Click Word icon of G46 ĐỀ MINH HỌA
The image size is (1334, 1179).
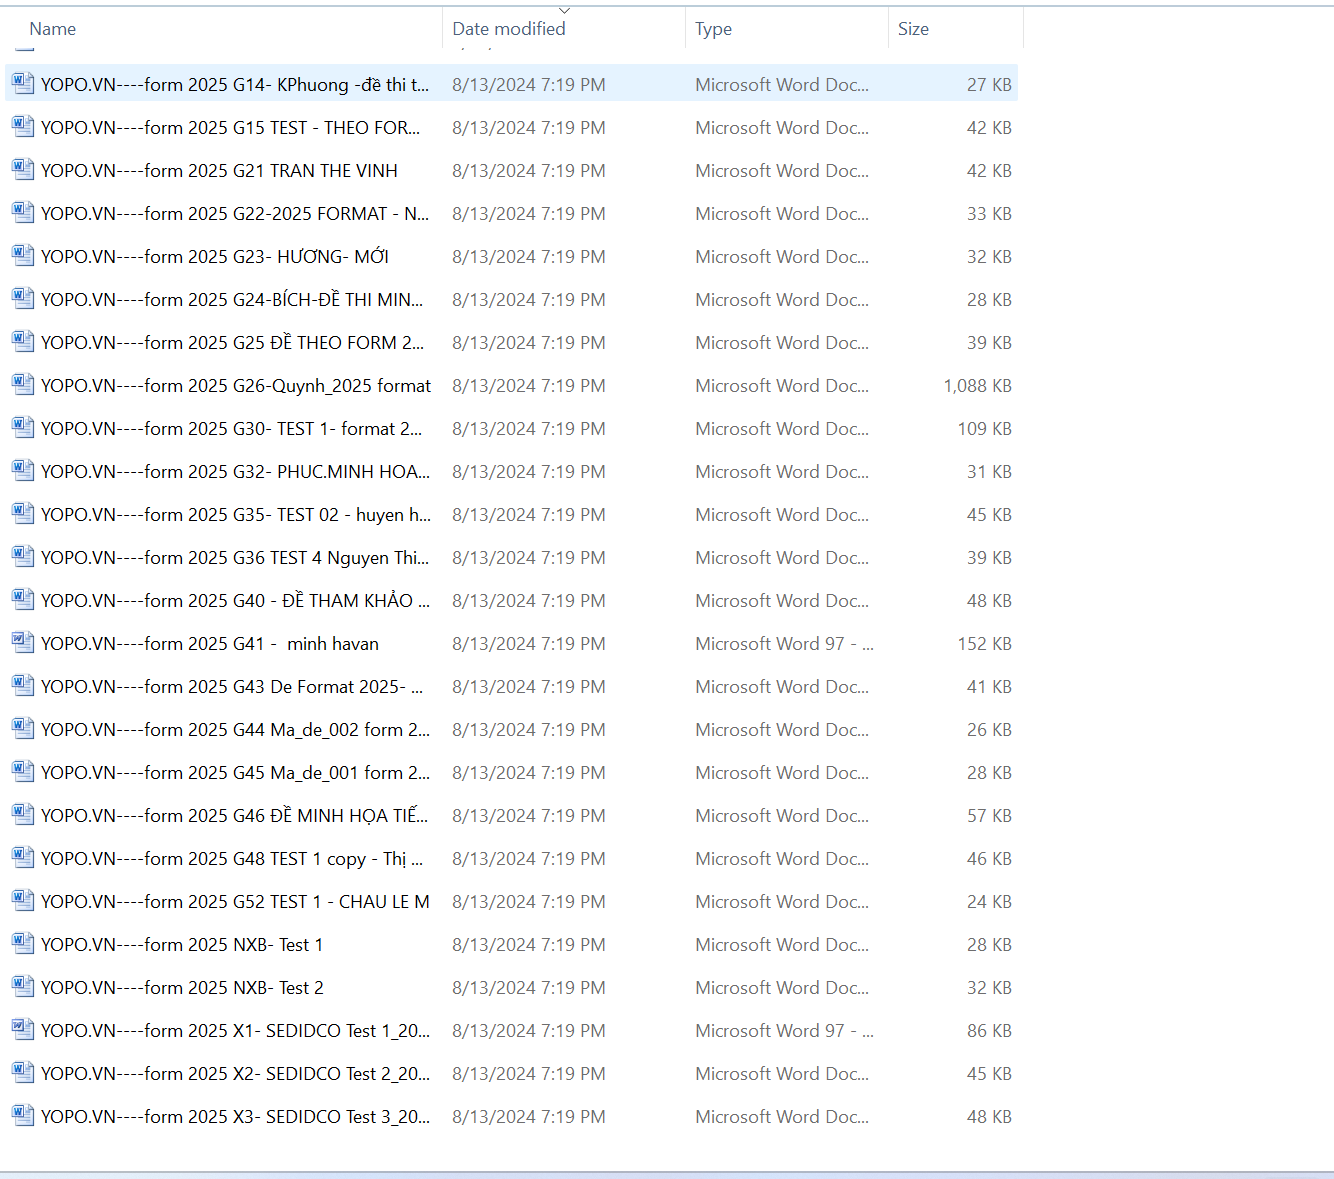23,815
